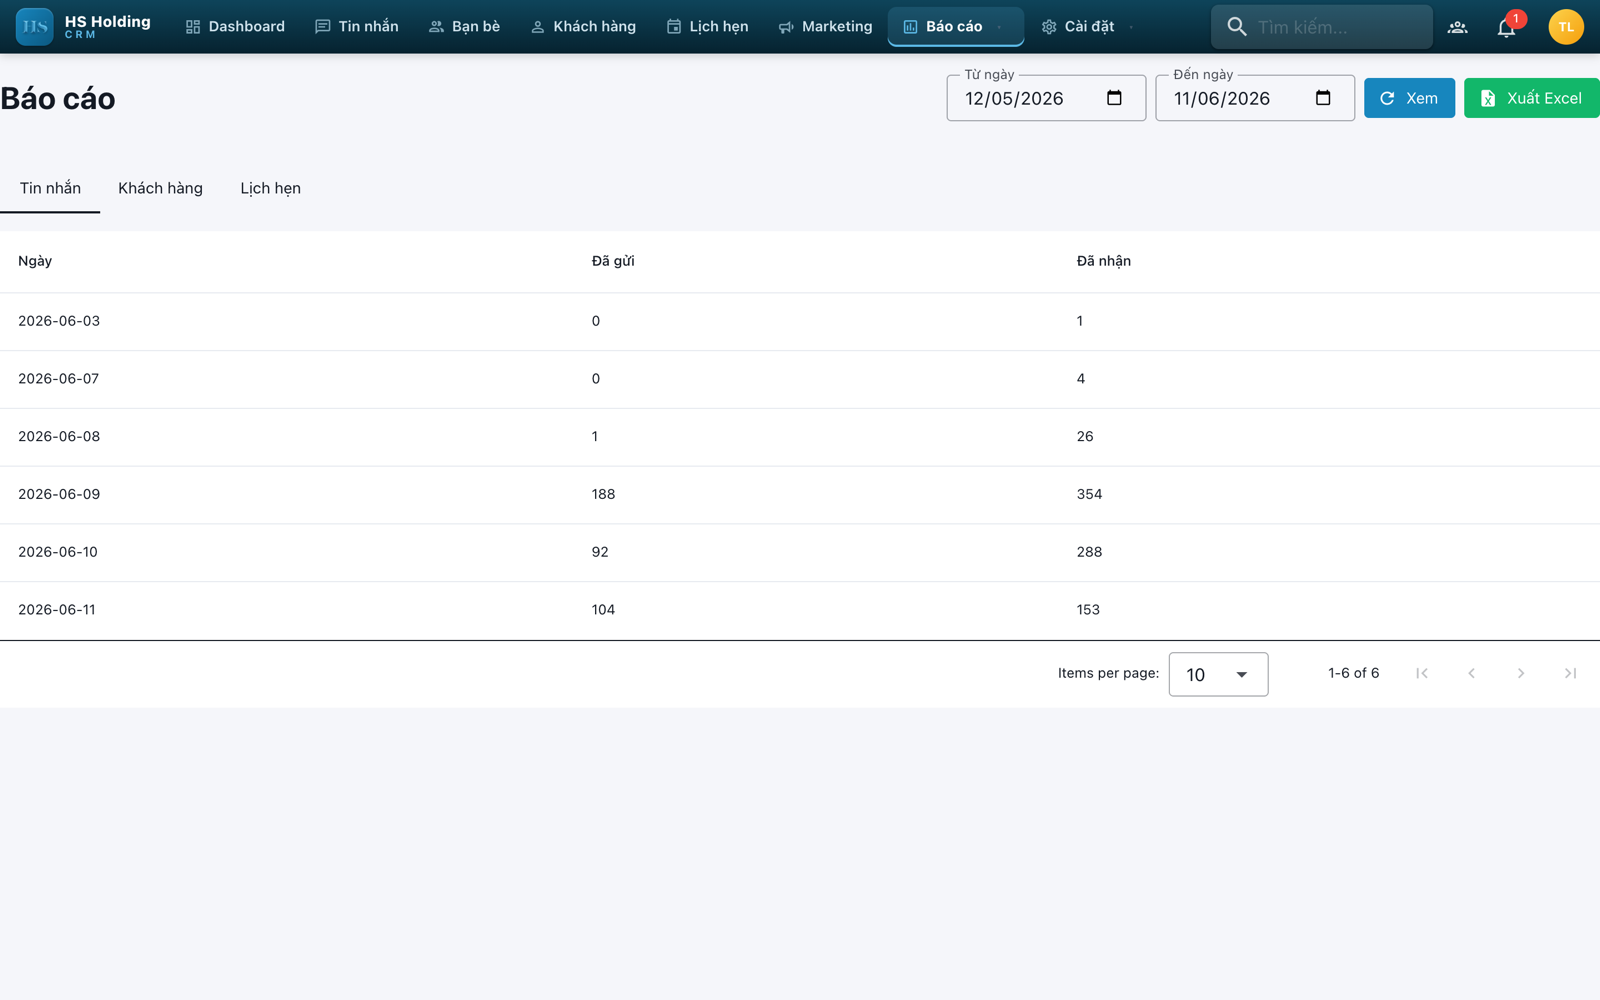Click sent value 92
Image resolution: width=1600 pixels, height=1000 pixels.
coord(600,552)
